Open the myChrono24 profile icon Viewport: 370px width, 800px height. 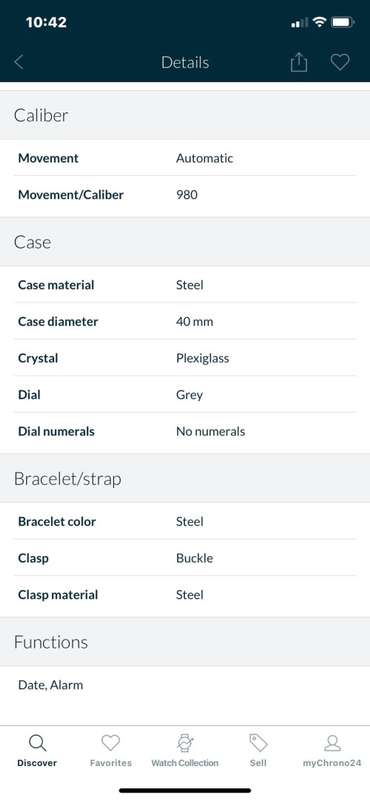(332, 743)
